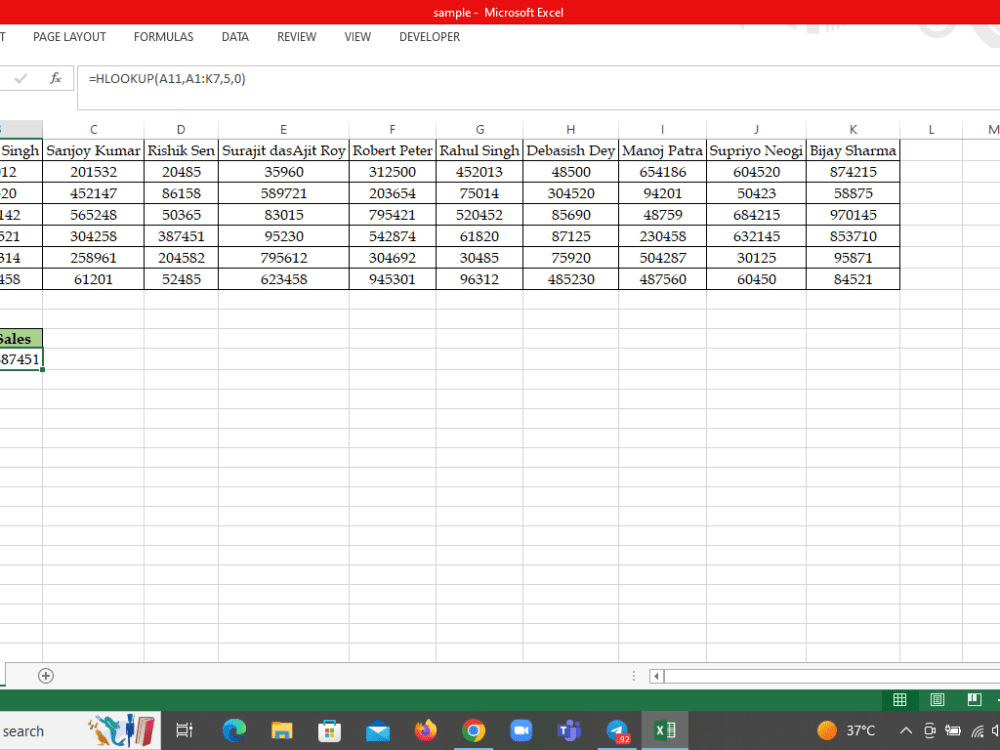Select the cell with value 201532
This screenshot has width=1000, height=750.
pos(93,172)
